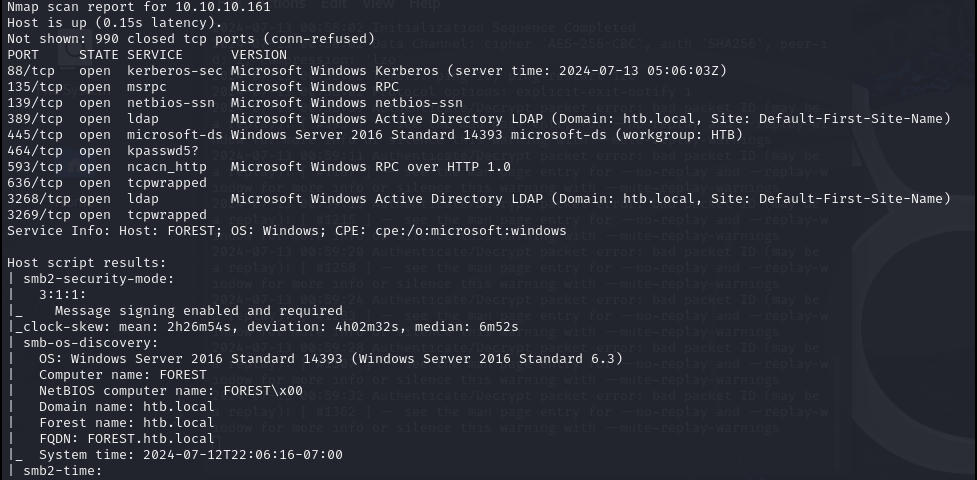
Task: Click the kpasswd5? service text
Action: (163, 151)
